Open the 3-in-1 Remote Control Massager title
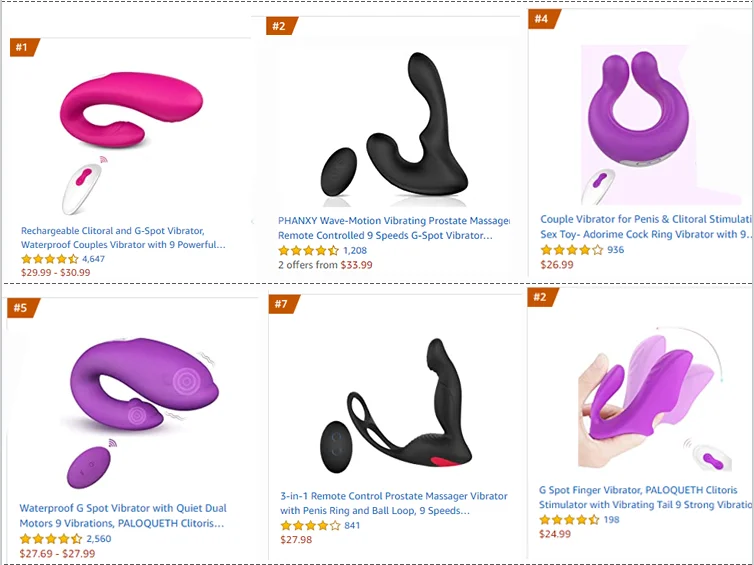The height and width of the screenshot is (565, 754). (394, 503)
